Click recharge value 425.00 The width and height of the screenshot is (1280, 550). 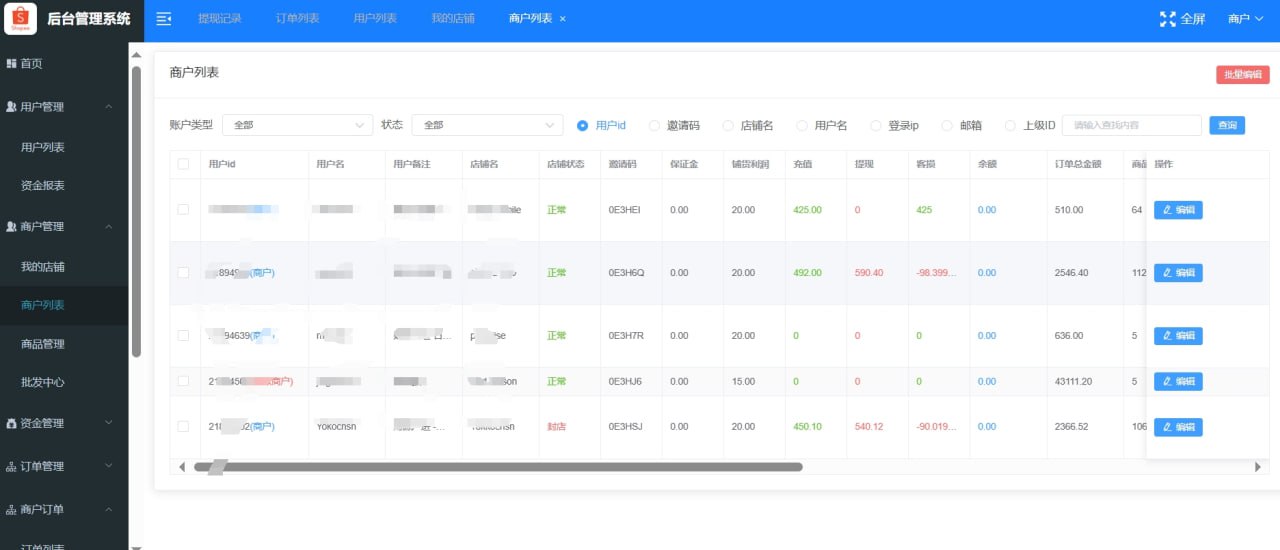tap(807, 210)
